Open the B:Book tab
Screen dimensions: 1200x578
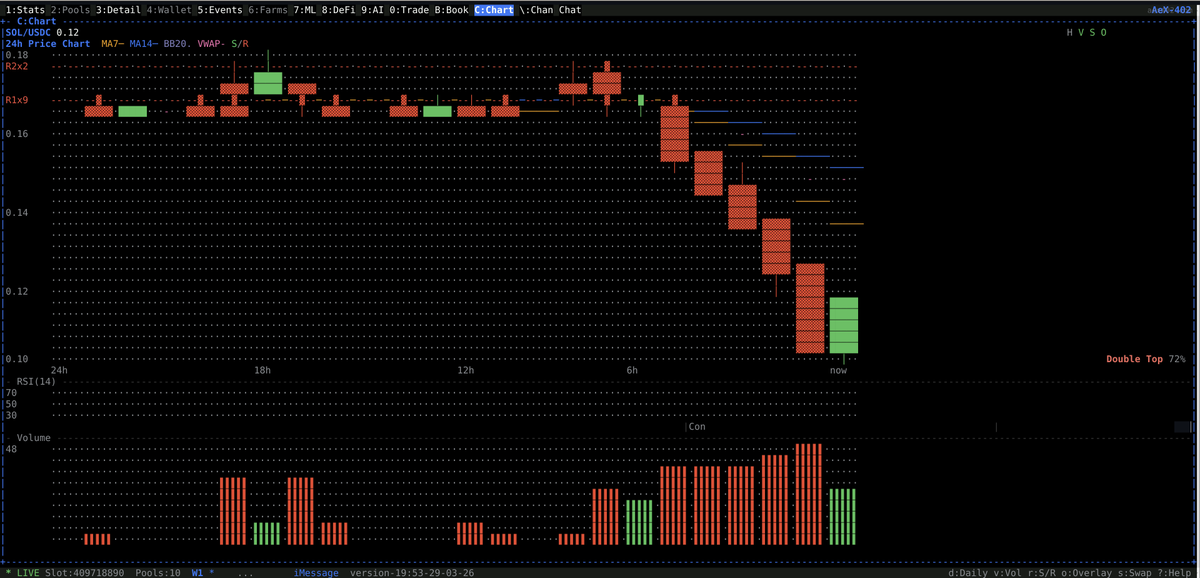pos(451,10)
